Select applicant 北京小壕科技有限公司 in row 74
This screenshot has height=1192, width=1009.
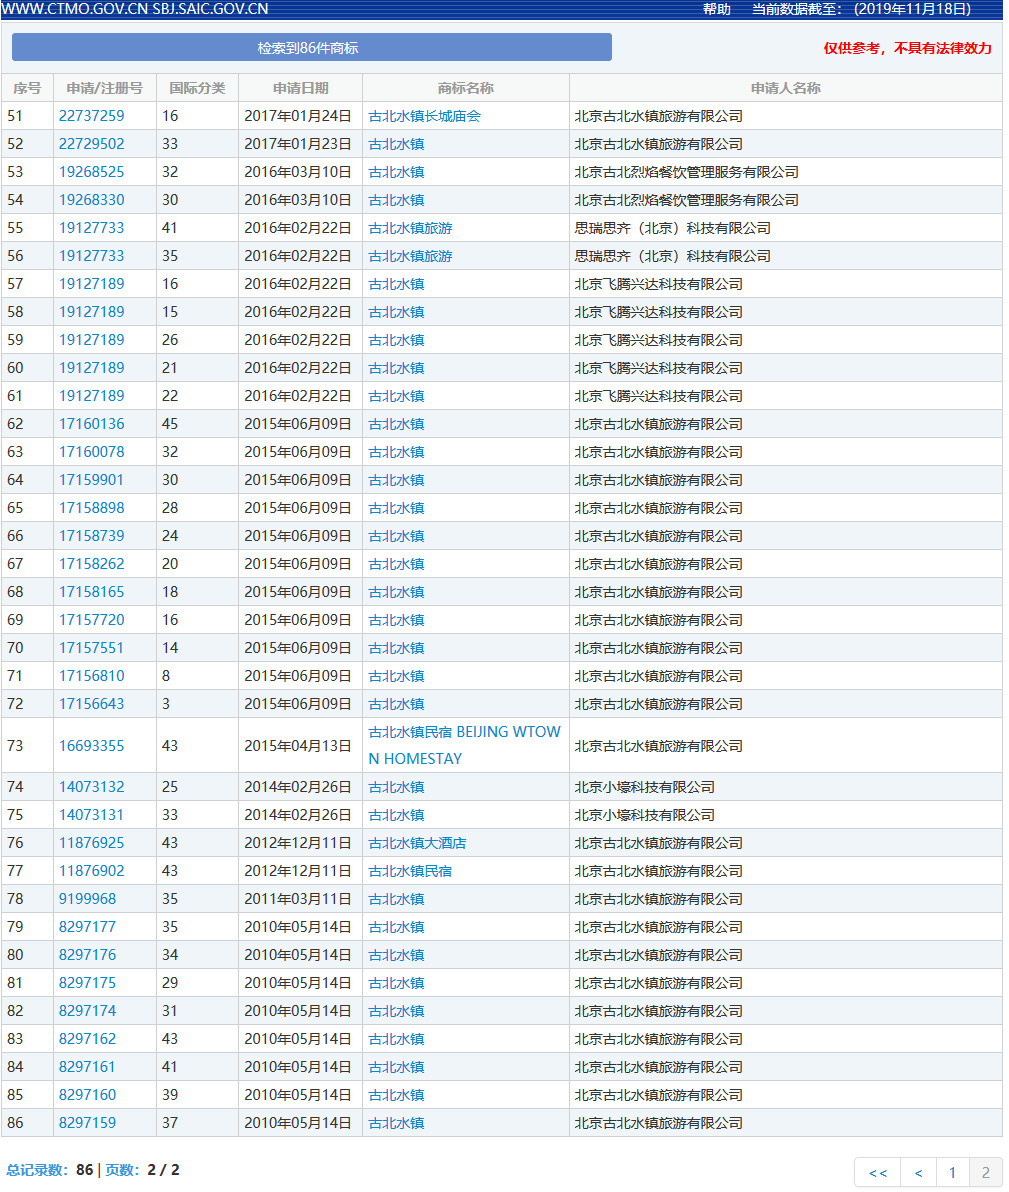[x=645, y=787]
